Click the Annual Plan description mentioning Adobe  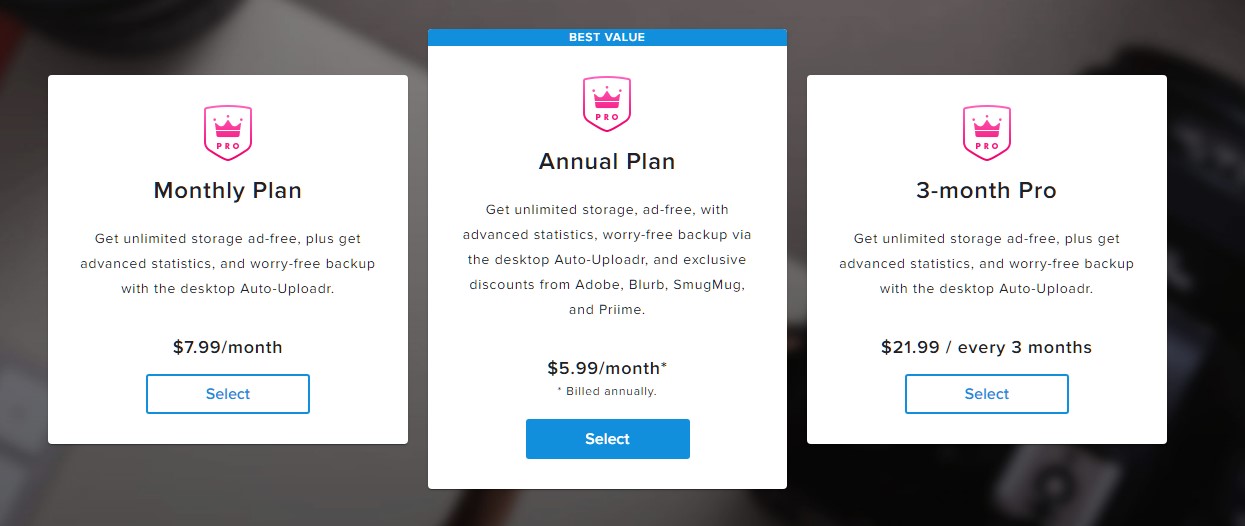click(x=607, y=260)
